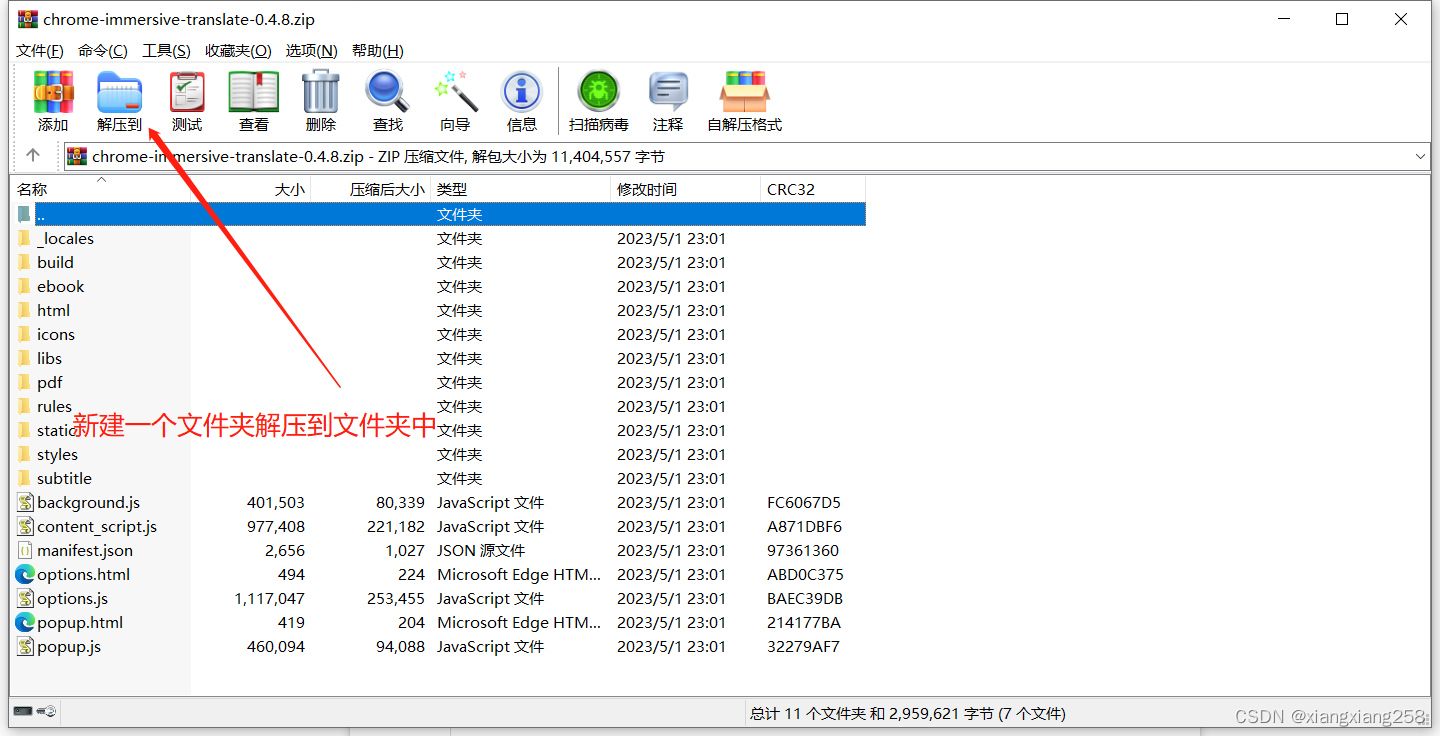Open the 收藏夹(O) menu
This screenshot has width=1440, height=736.
click(238, 51)
